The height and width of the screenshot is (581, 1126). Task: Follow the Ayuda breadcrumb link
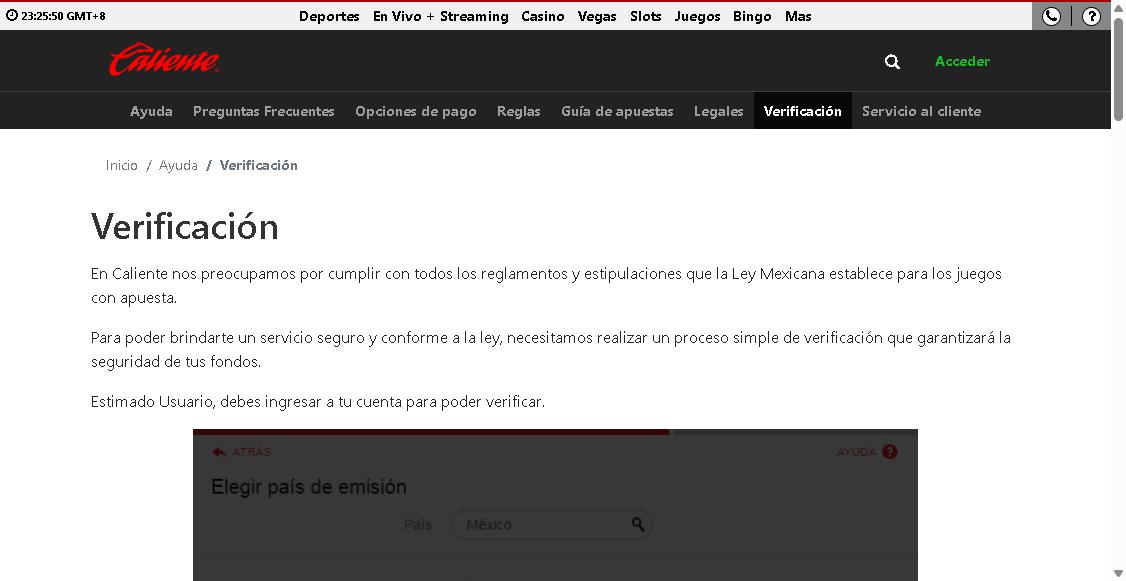pyautogui.click(x=178, y=165)
